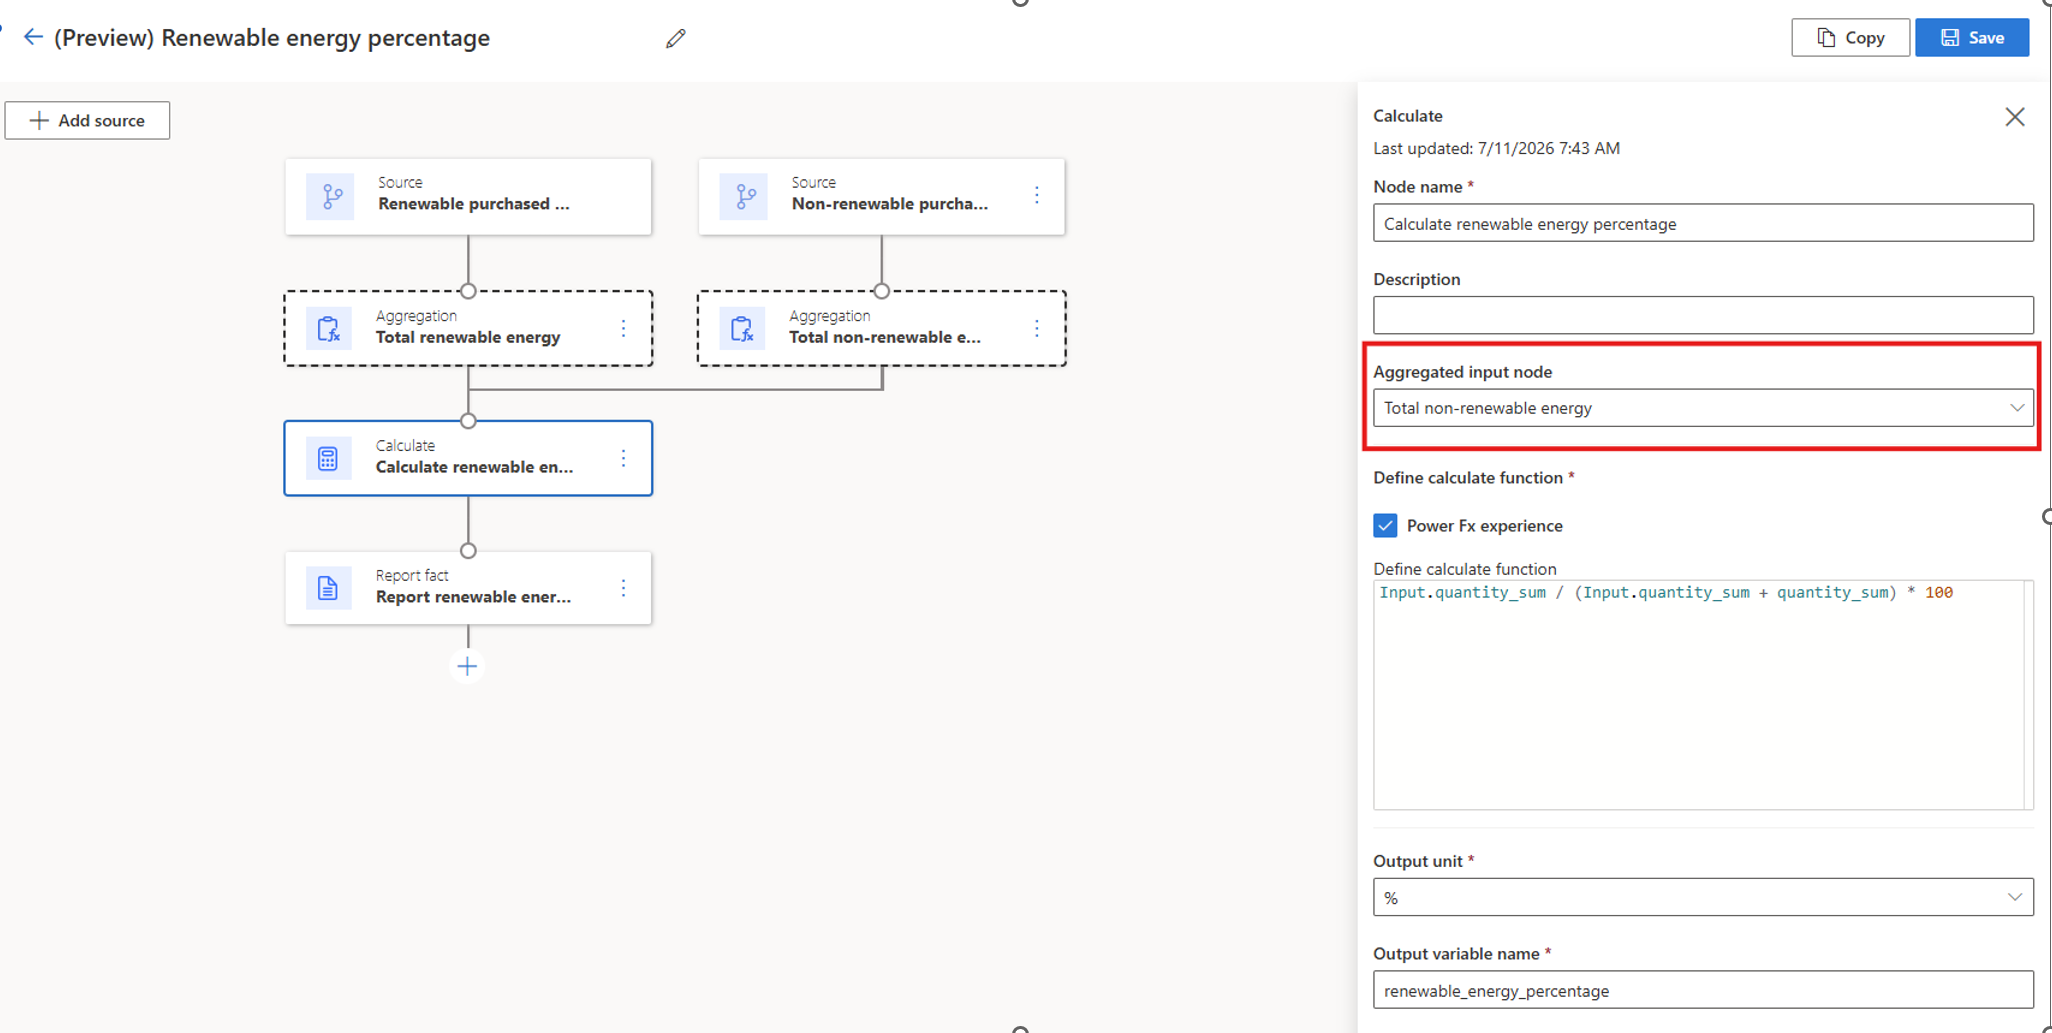Save the calculation model

[1972, 38]
